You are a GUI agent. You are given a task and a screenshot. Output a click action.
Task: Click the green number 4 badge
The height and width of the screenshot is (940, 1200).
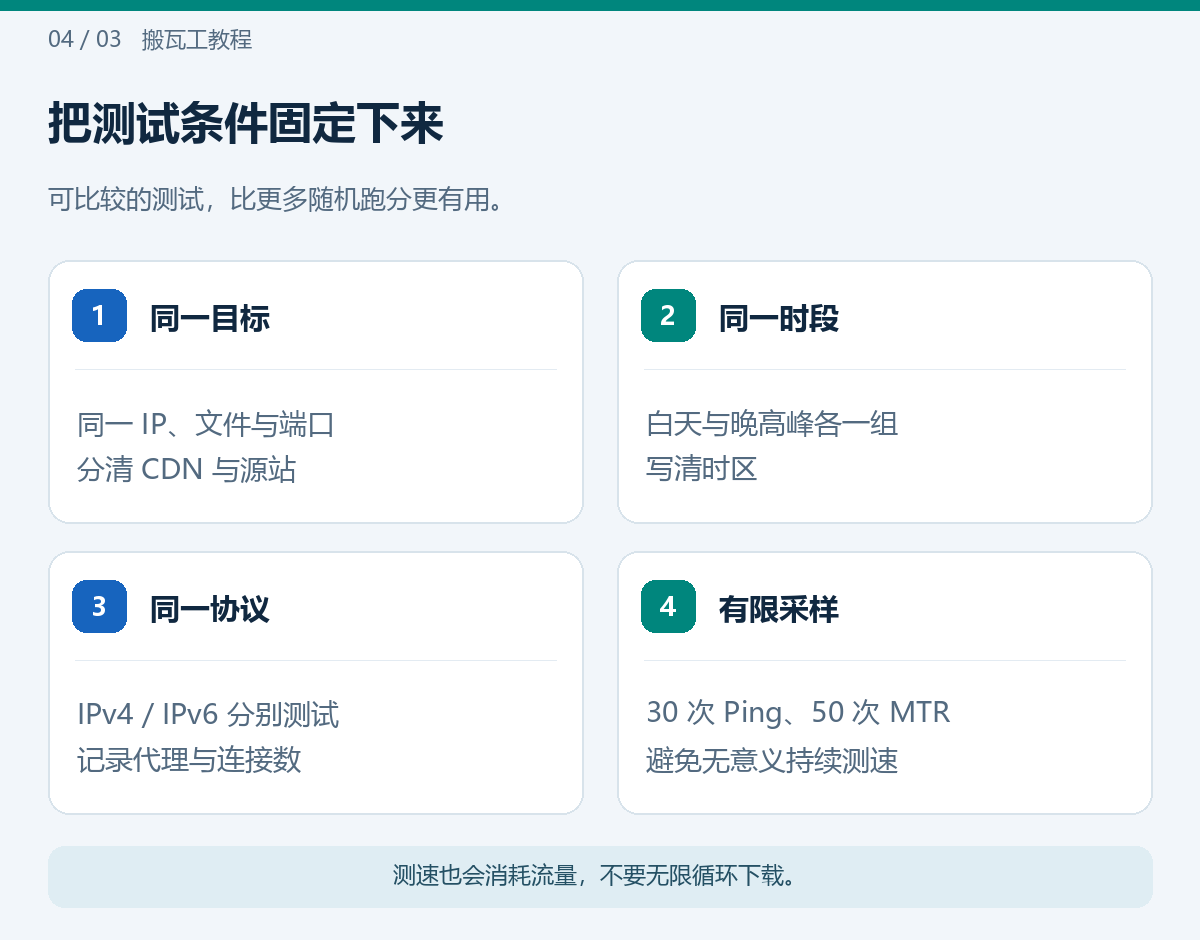click(x=668, y=606)
